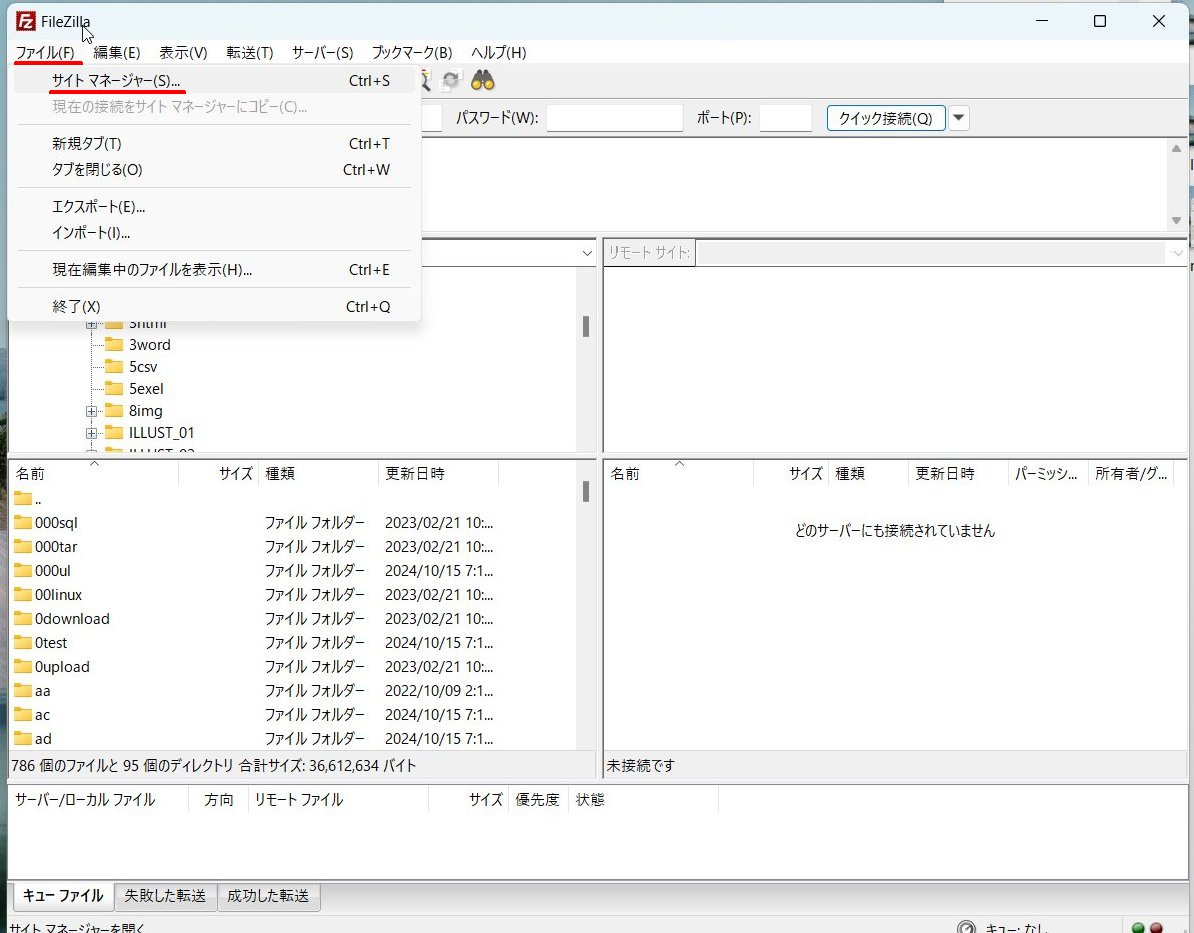Image resolution: width=1194 pixels, height=933 pixels.
Task: Sort remote list by 所有者/グ... column header
Action: pyautogui.click(x=1131, y=474)
